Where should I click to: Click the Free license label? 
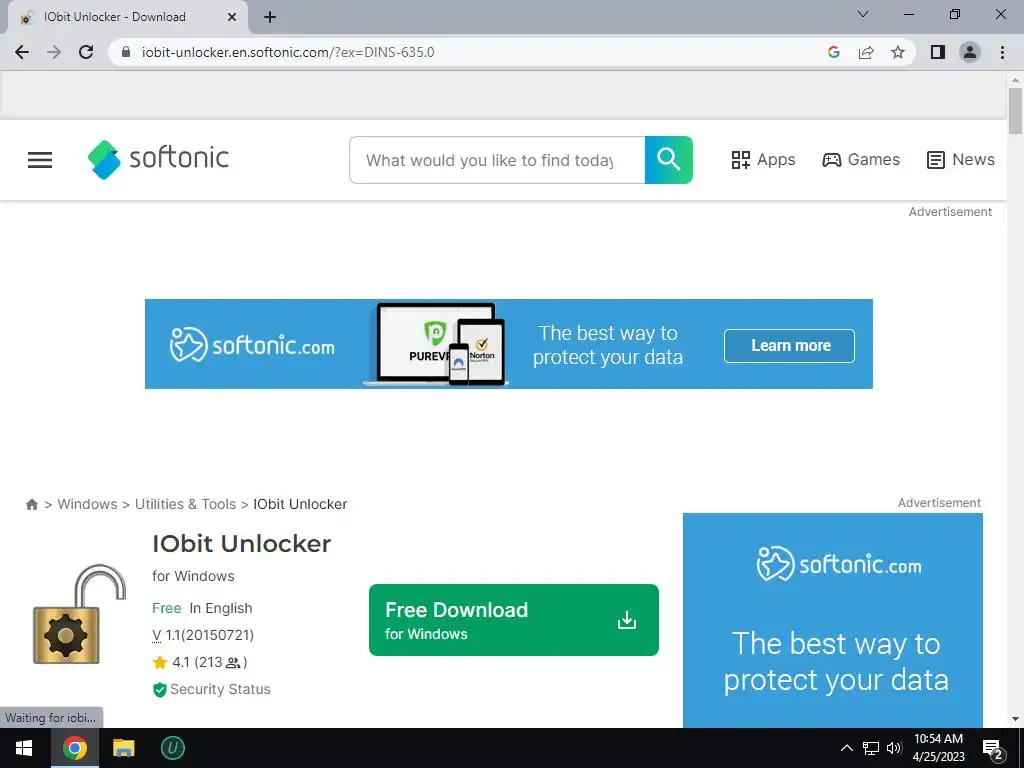pos(167,608)
